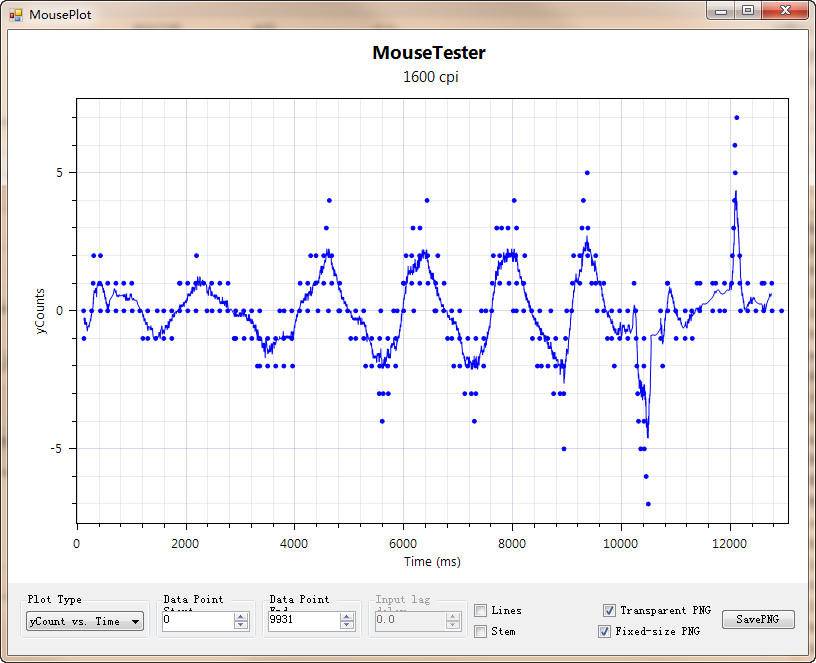This screenshot has height=663, width=816.
Task: Click the Data Point End field showing 9931
Action: (302, 621)
